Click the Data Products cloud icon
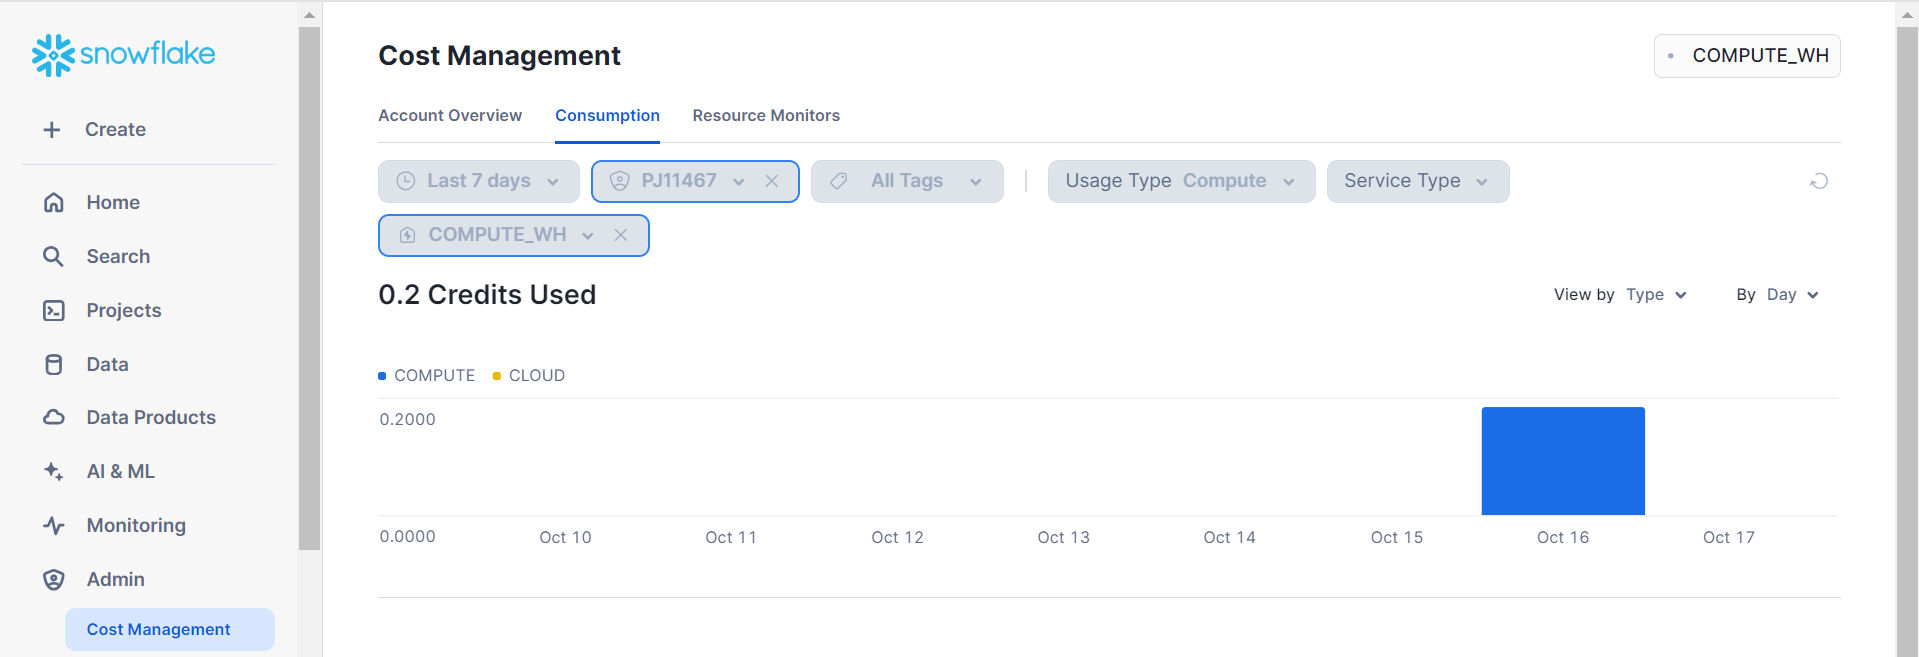Screen dimensions: 1919x657 tap(54, 417)
